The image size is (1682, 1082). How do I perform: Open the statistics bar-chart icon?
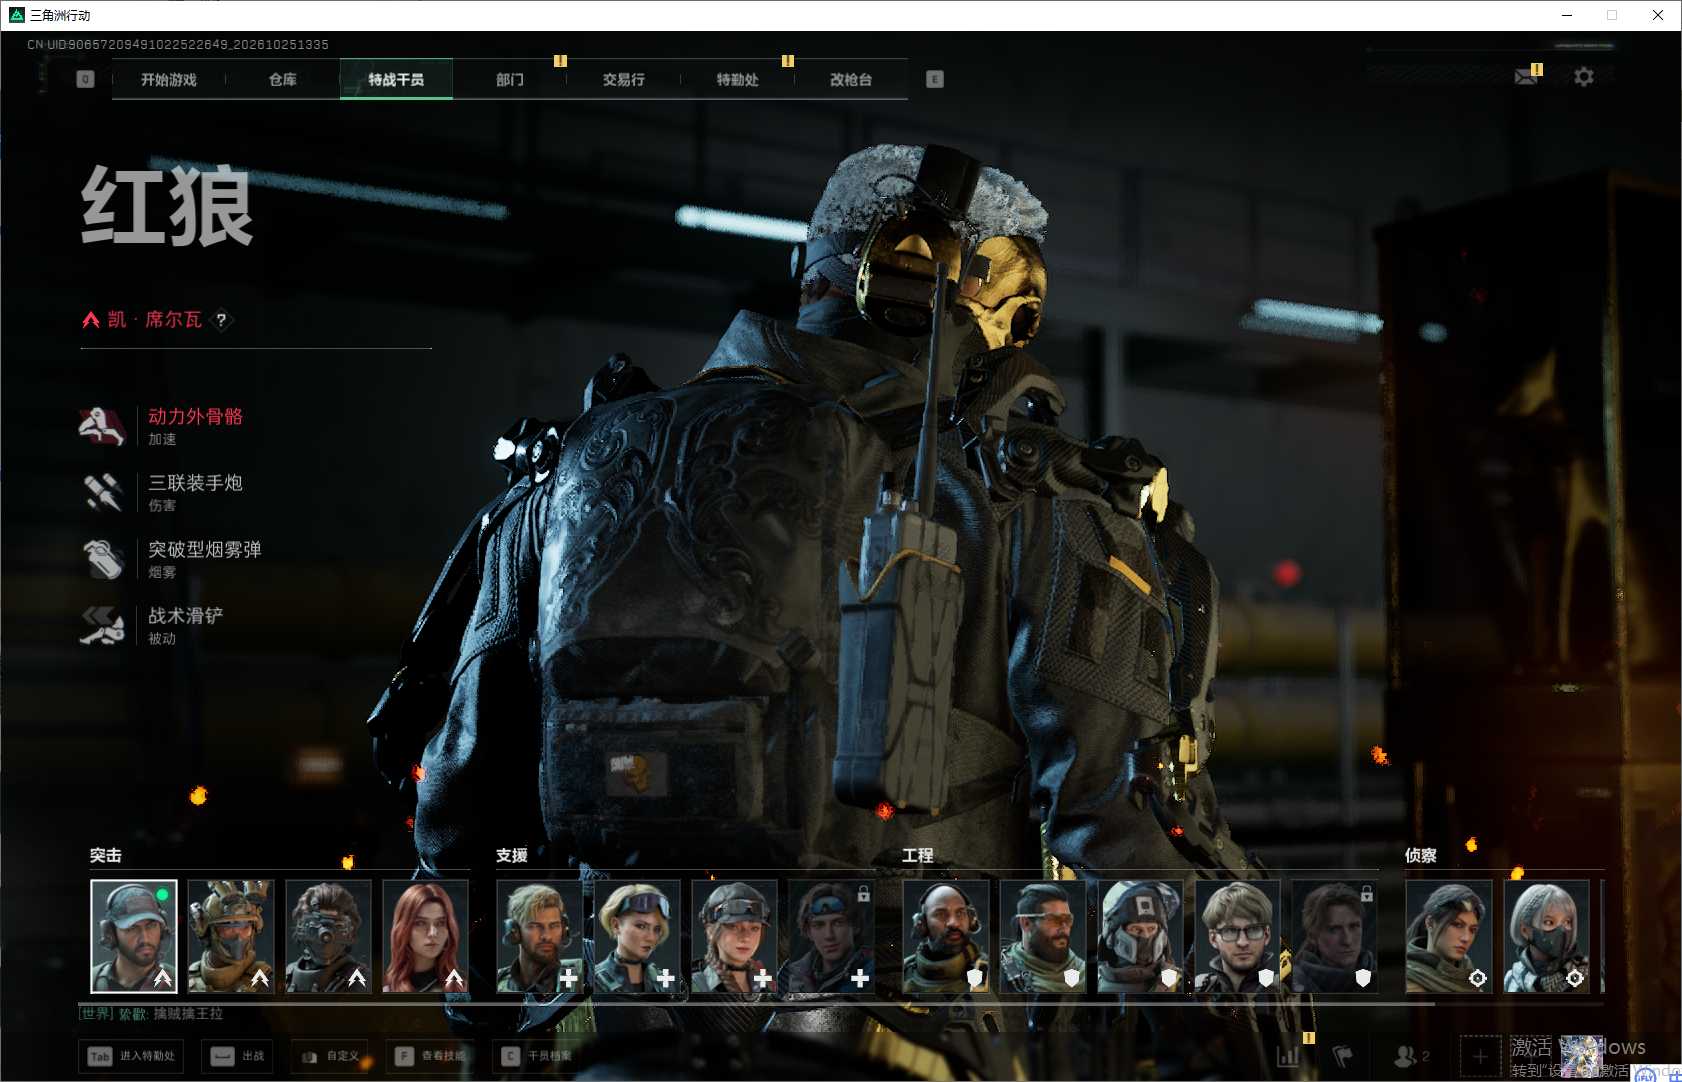point(1288,1056)
